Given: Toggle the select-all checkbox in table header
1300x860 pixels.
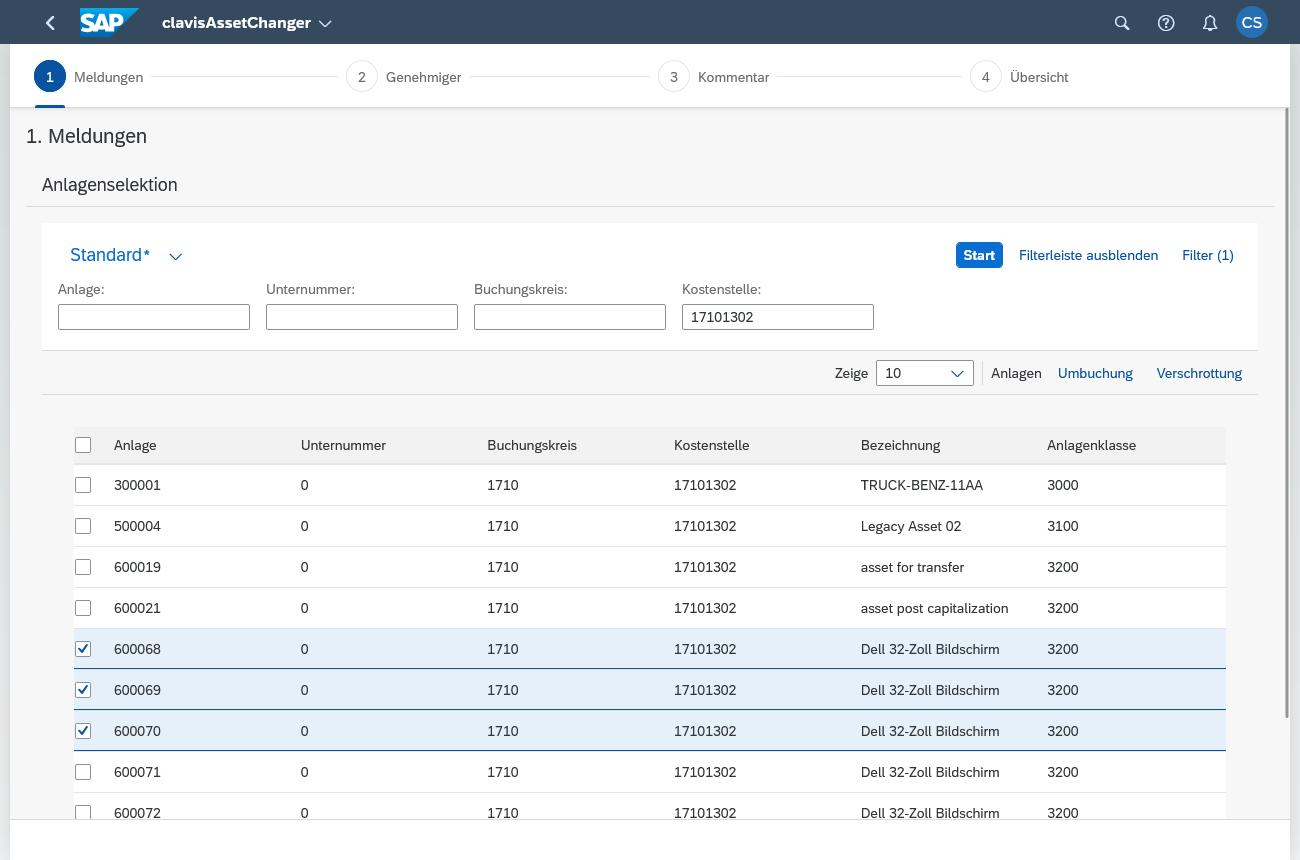Looking at the screenshot, I should point(83,445).
